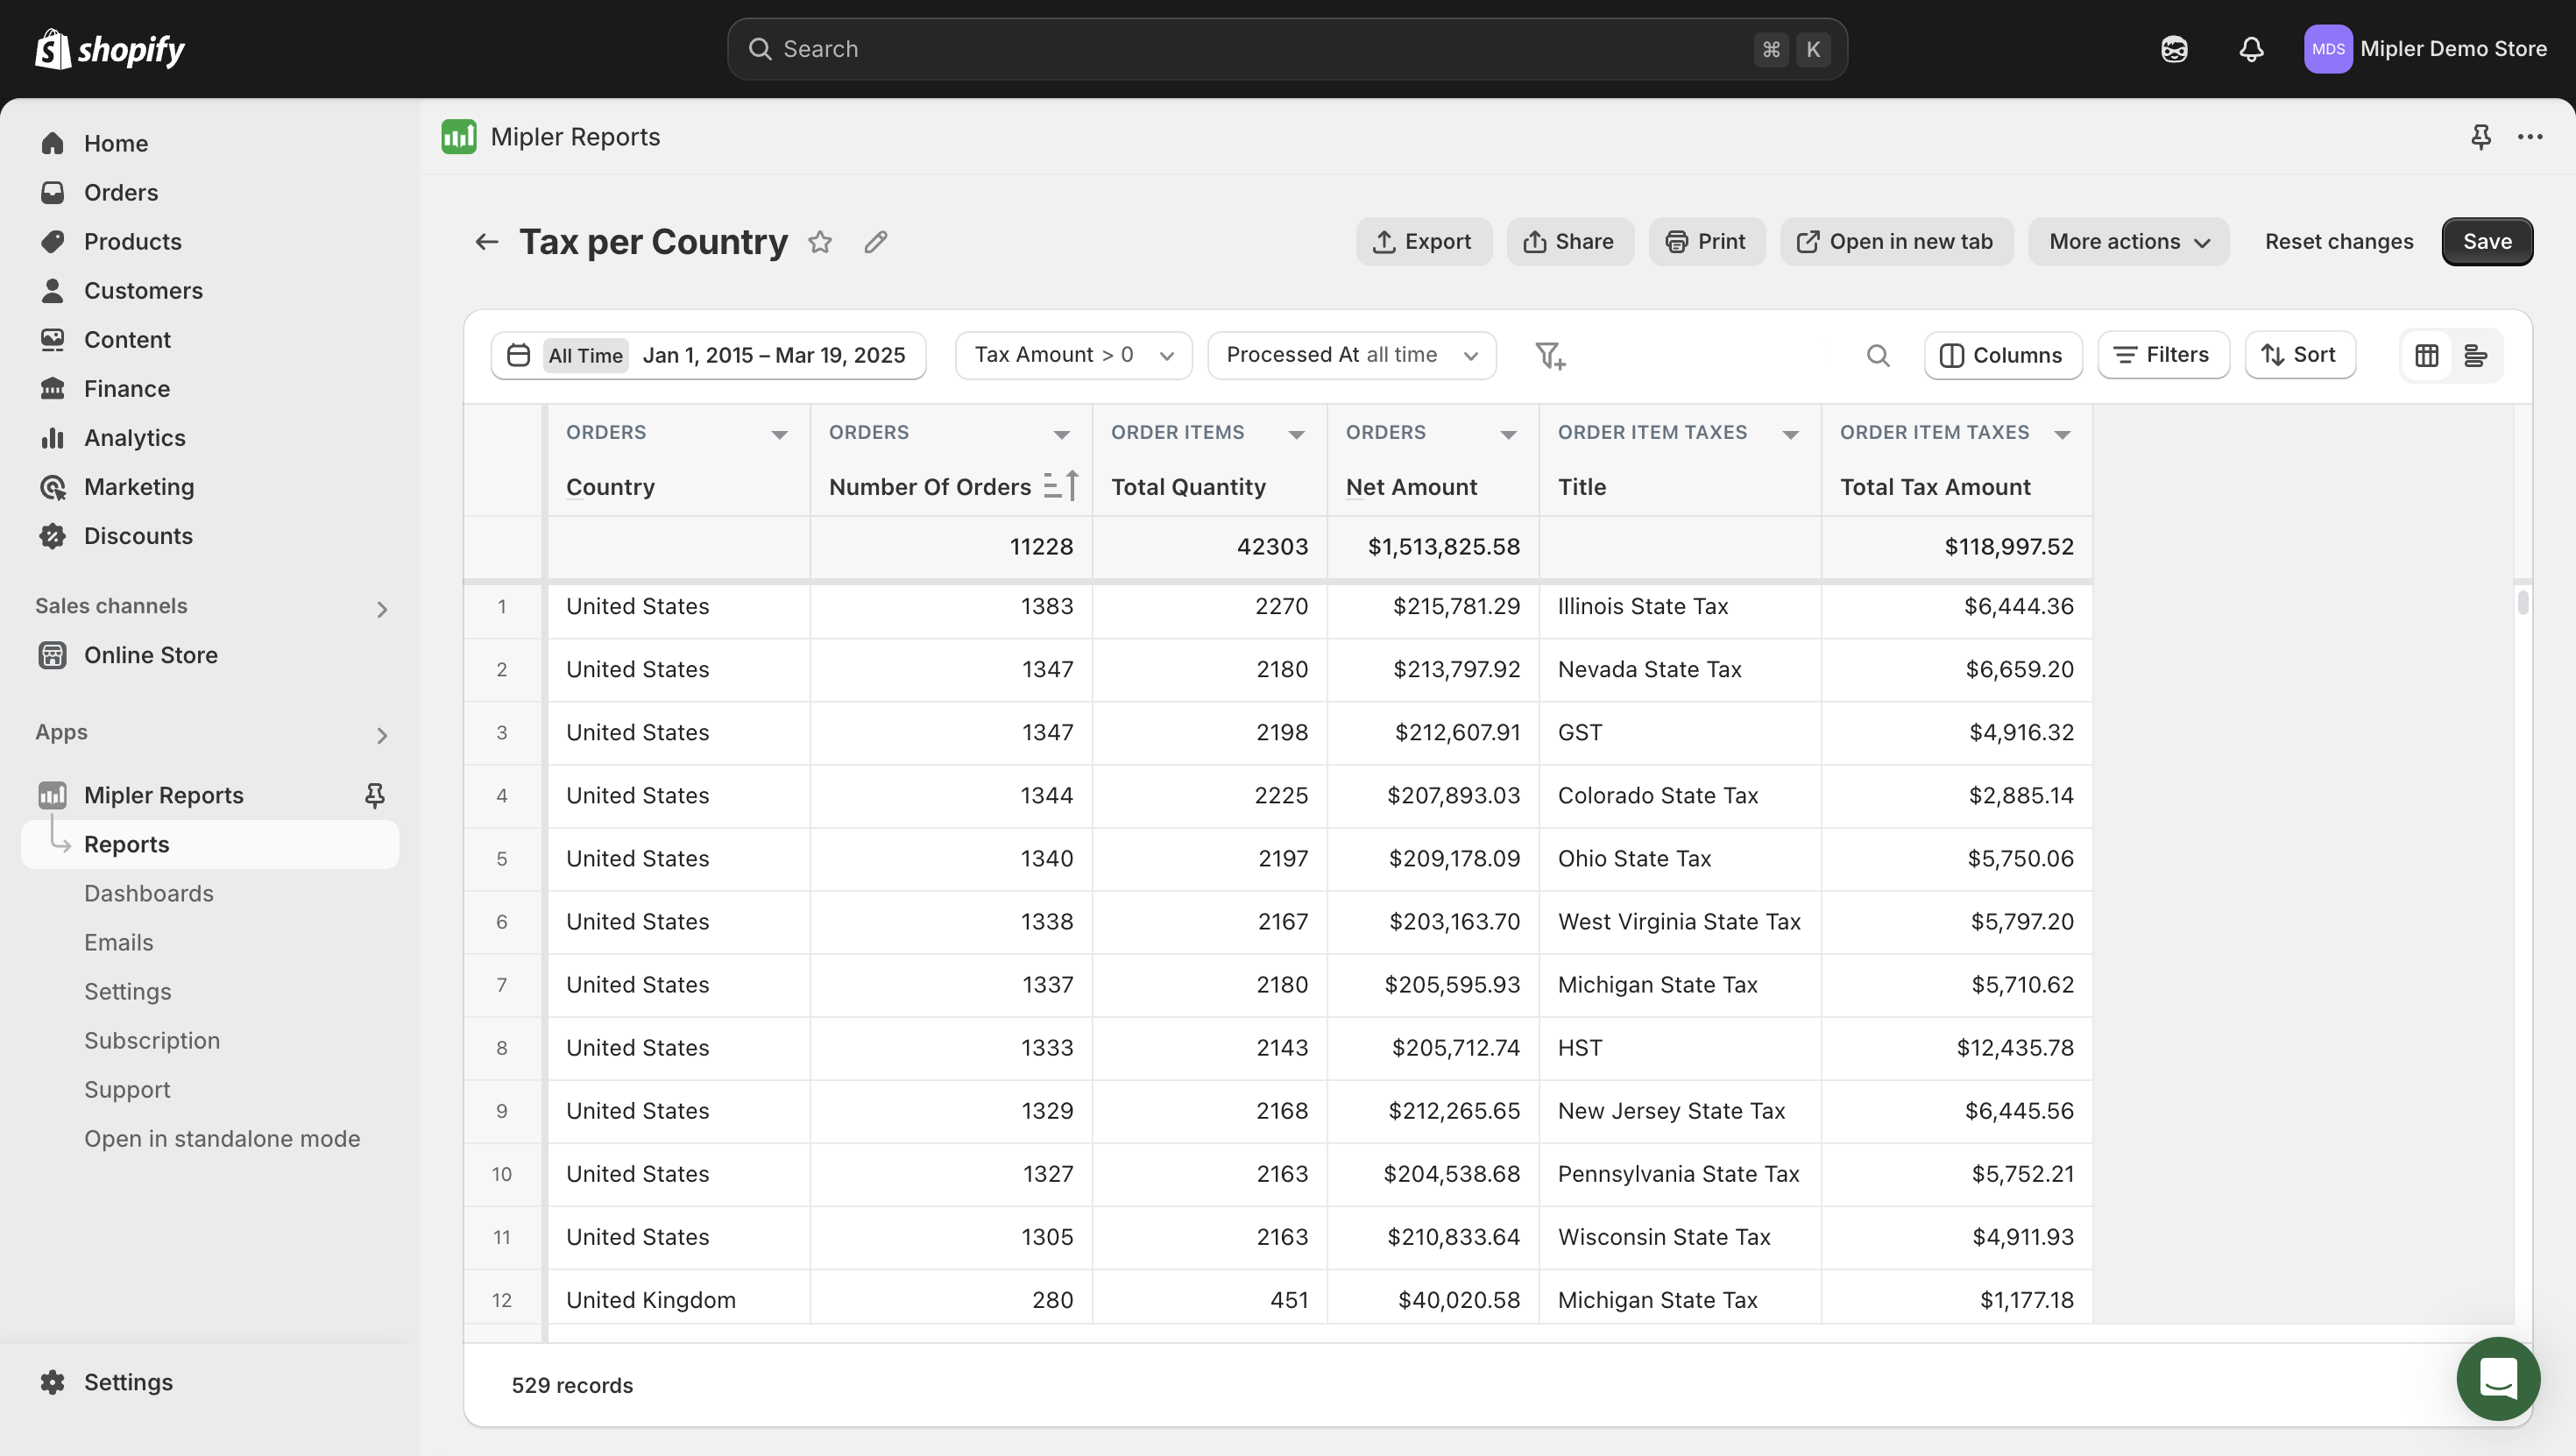This screenshot has height=1456, width=2576.
Task: Go to Analytics in left navigation
Action: point(134,438)
